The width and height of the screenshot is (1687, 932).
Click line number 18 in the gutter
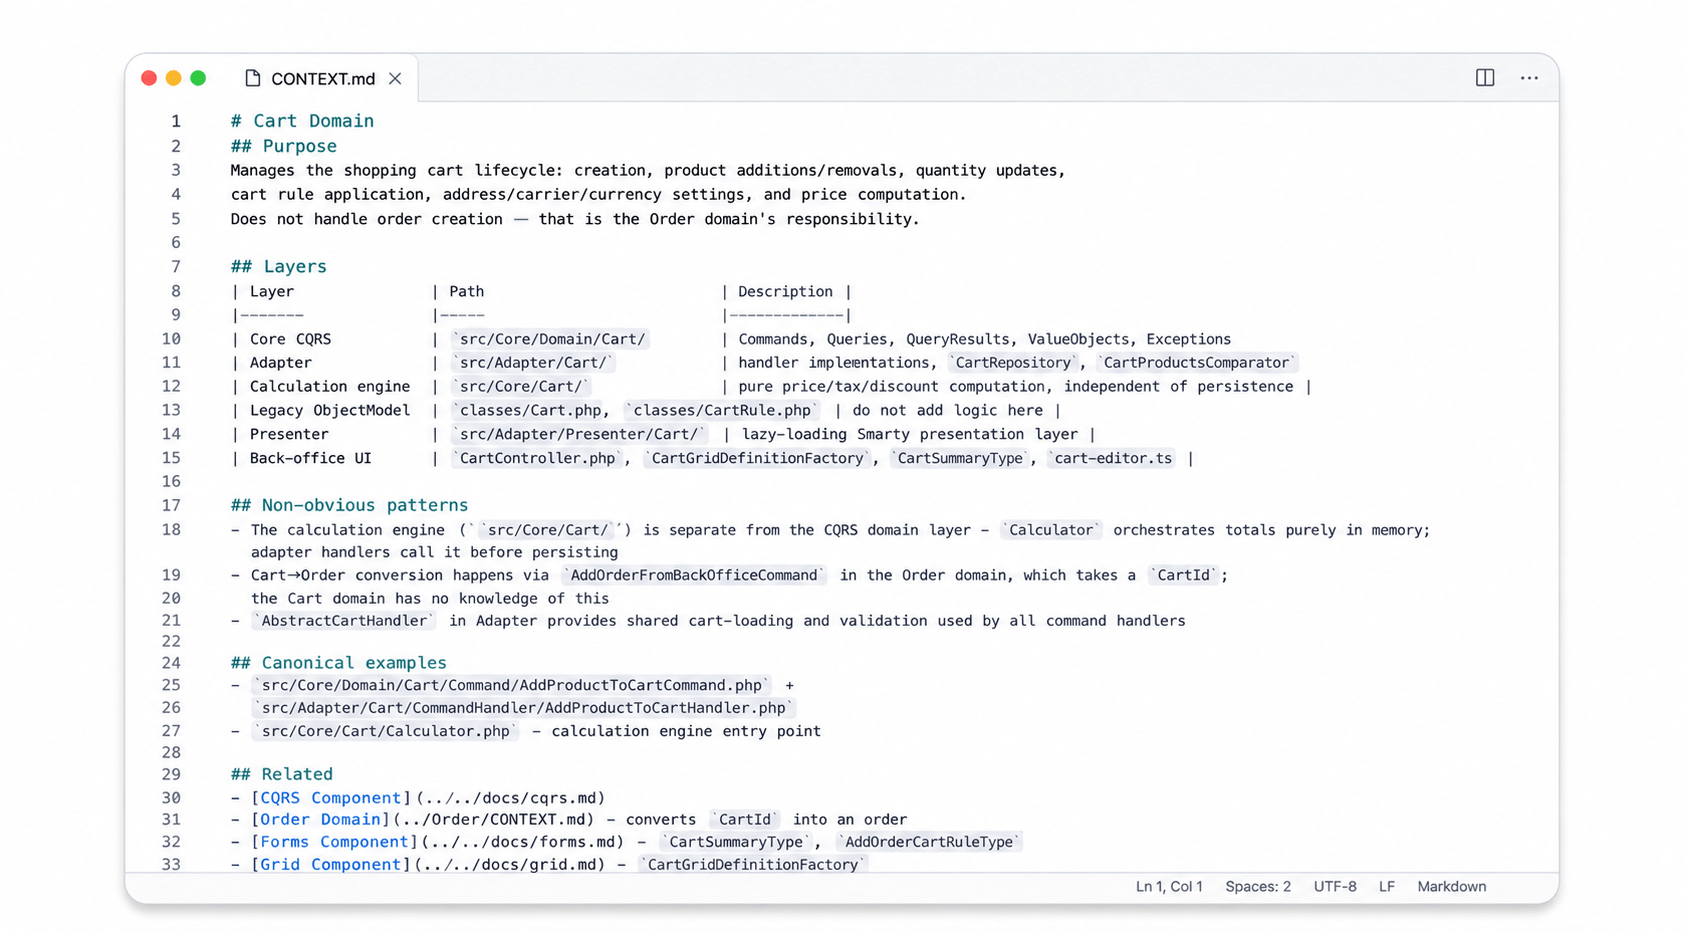click(171, 530)
